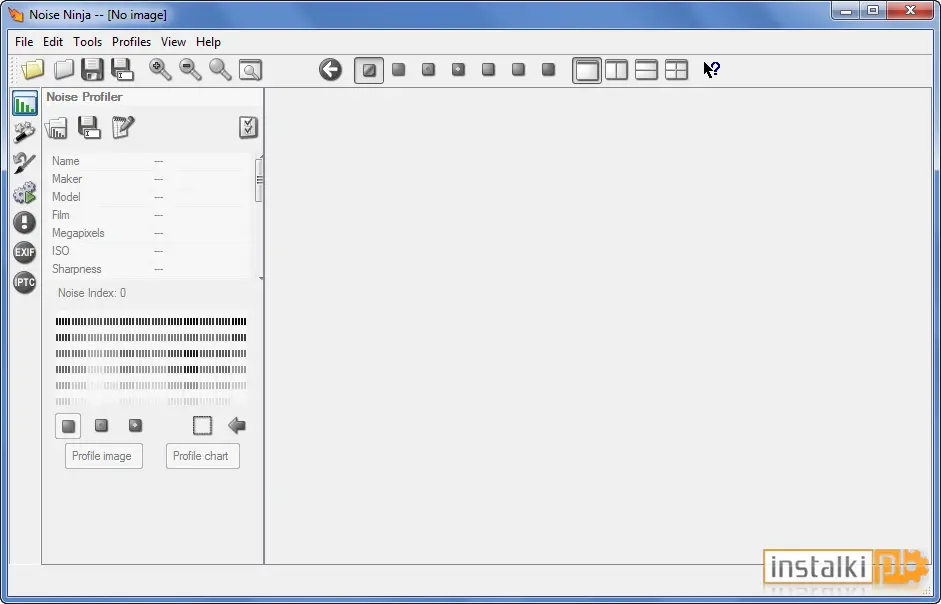The height and width of the screenshot is (604, 941).
Task: Click the Zoom out magnifier icon
Action: coord(190,70)
